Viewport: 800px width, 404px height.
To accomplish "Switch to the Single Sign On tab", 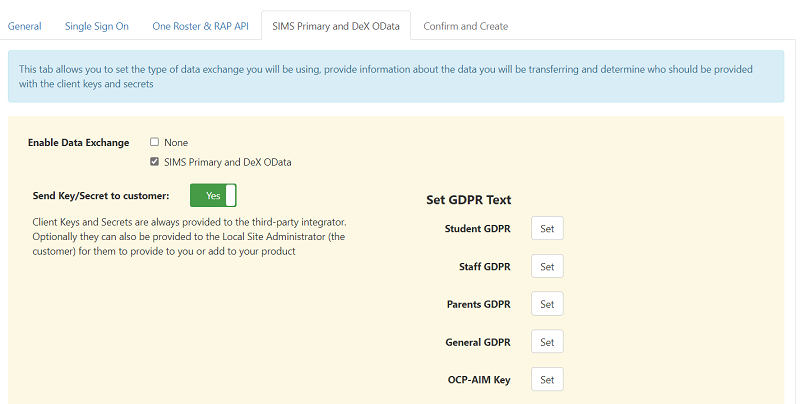I will point(97,26).
